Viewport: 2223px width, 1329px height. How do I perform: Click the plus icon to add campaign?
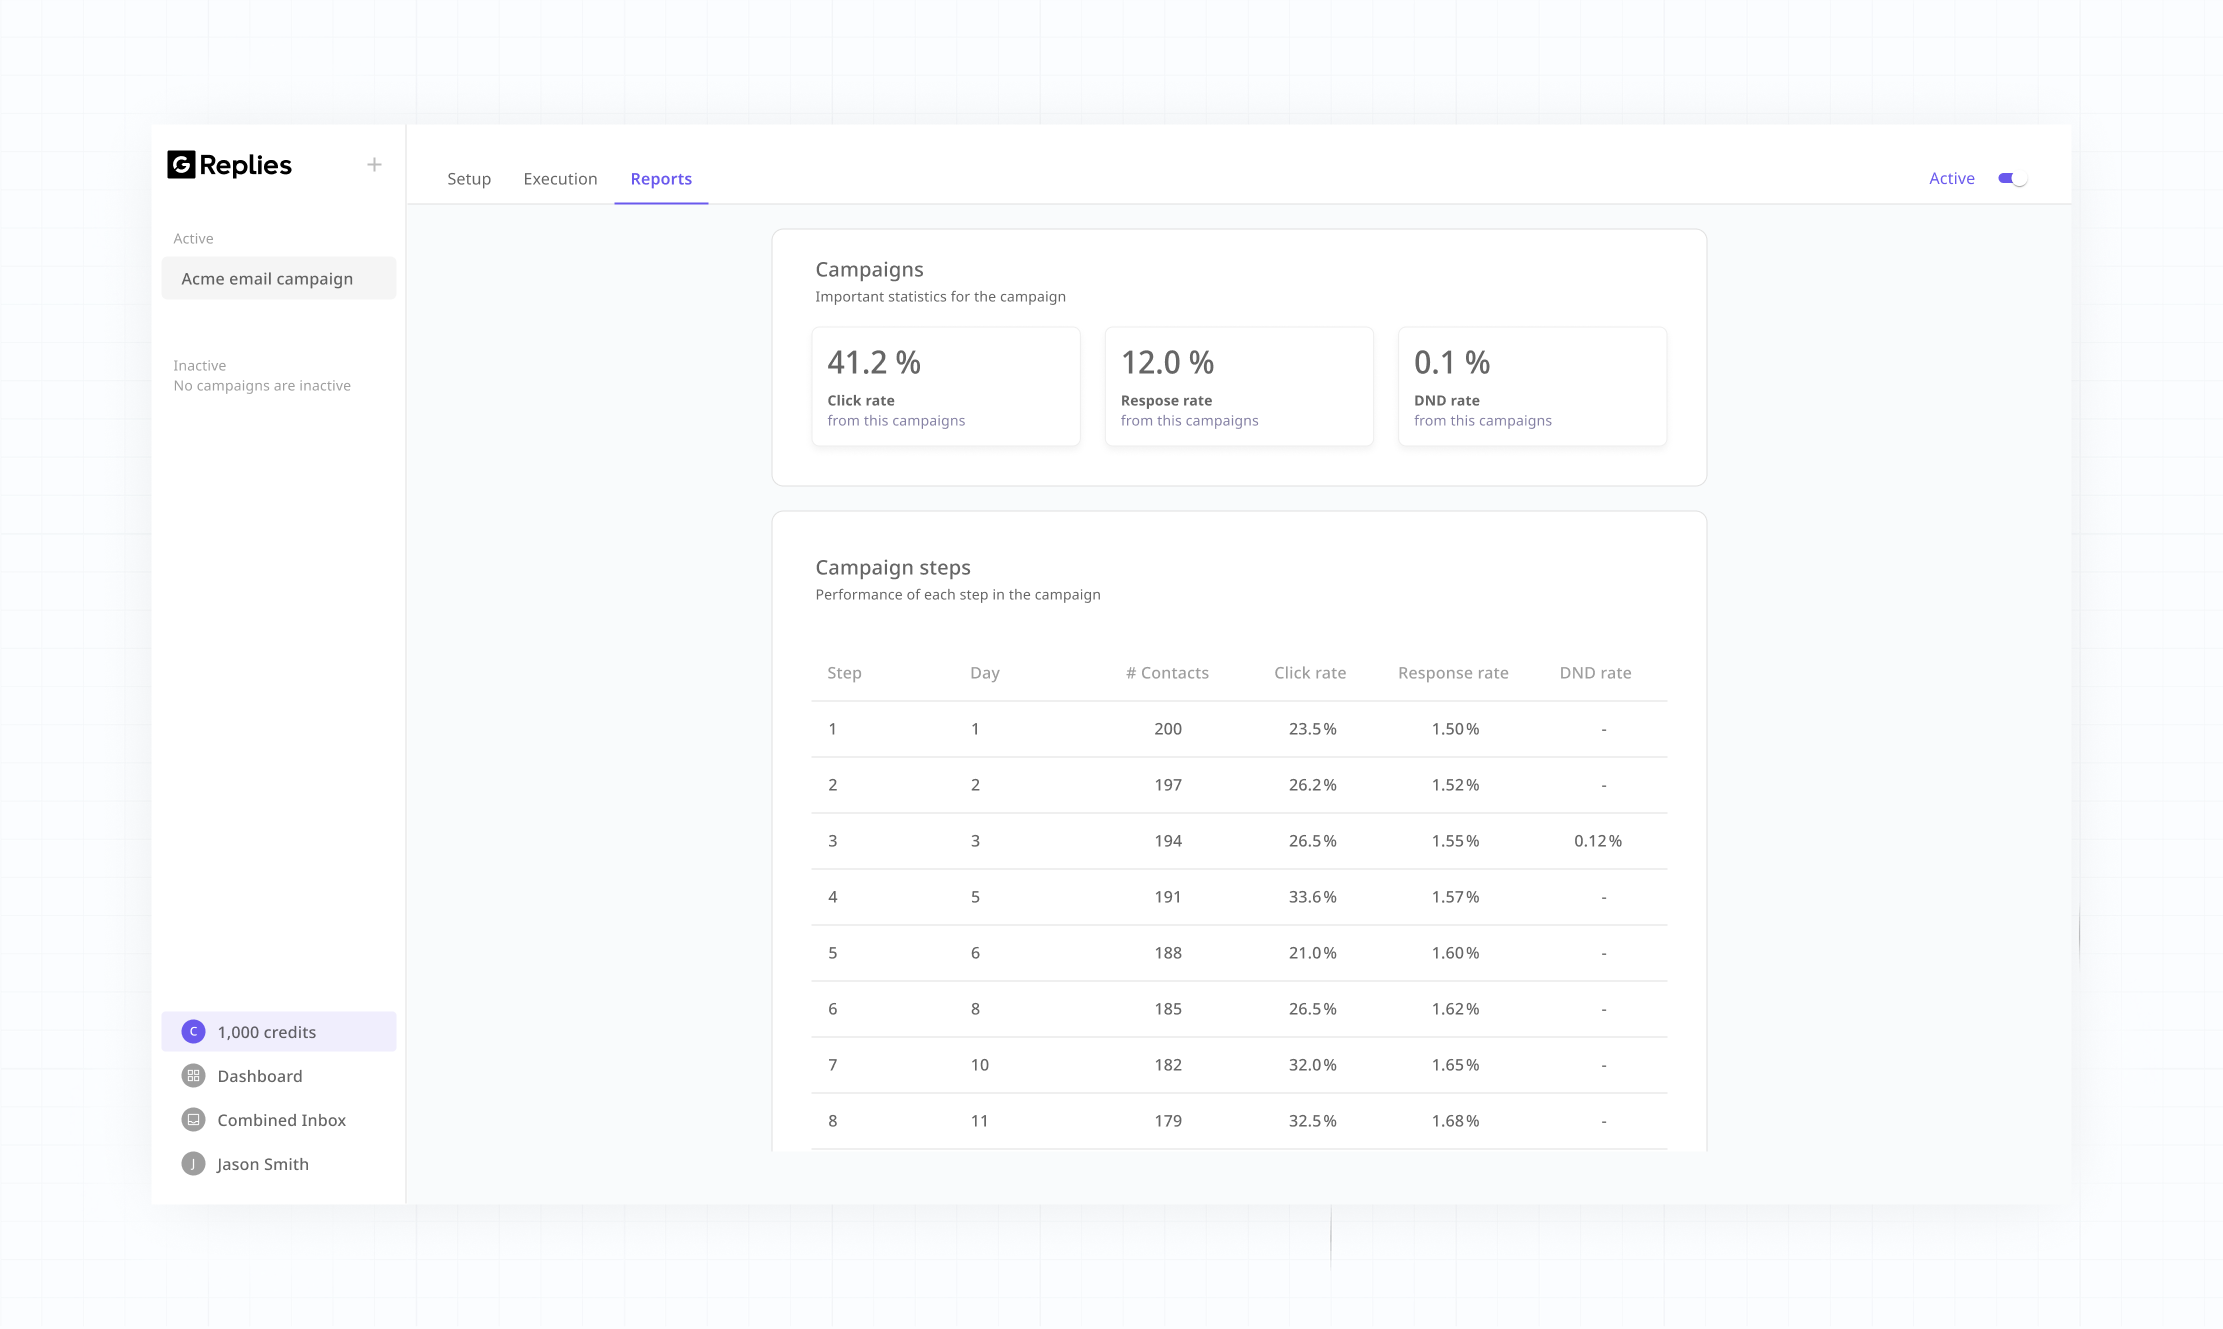point(374,164)
